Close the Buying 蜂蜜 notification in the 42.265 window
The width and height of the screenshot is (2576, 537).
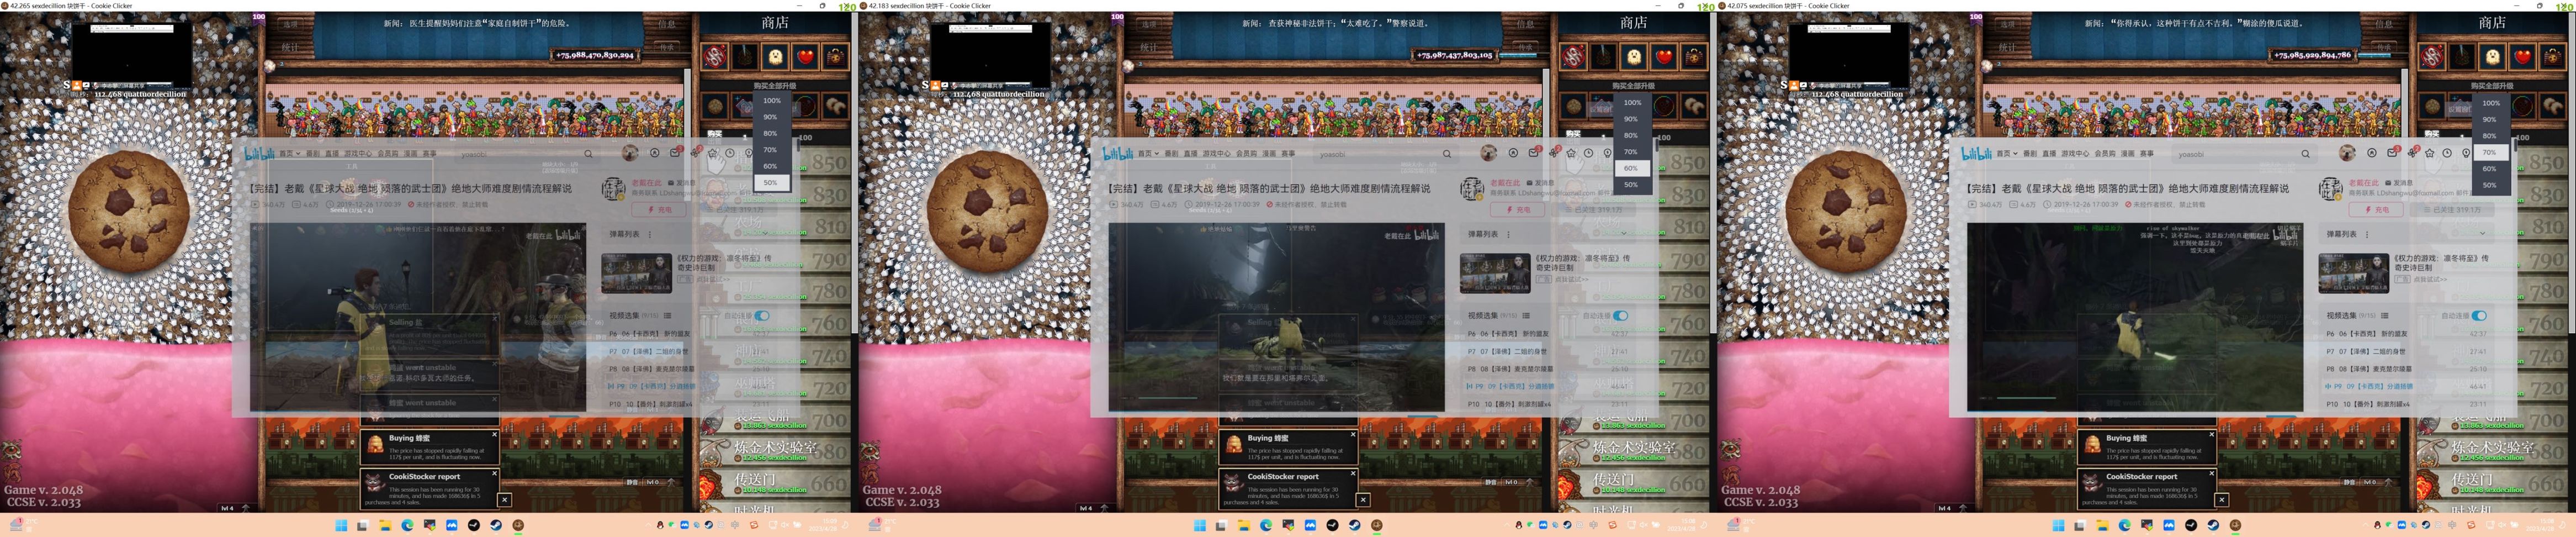point(494,435)
